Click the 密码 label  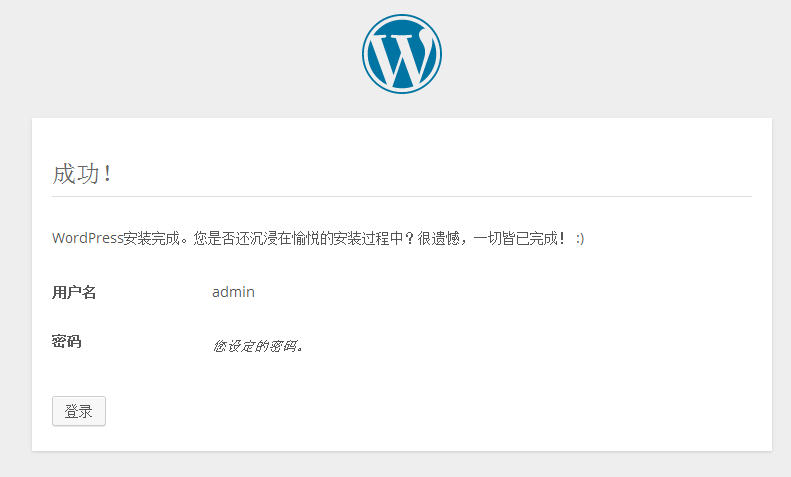(67, 341)
